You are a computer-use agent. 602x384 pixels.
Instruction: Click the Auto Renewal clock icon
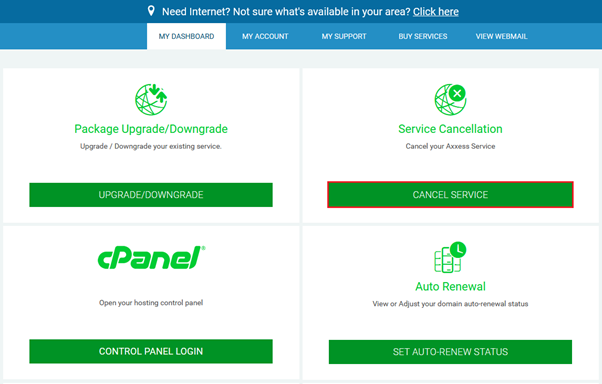click(x=450, y=257)
